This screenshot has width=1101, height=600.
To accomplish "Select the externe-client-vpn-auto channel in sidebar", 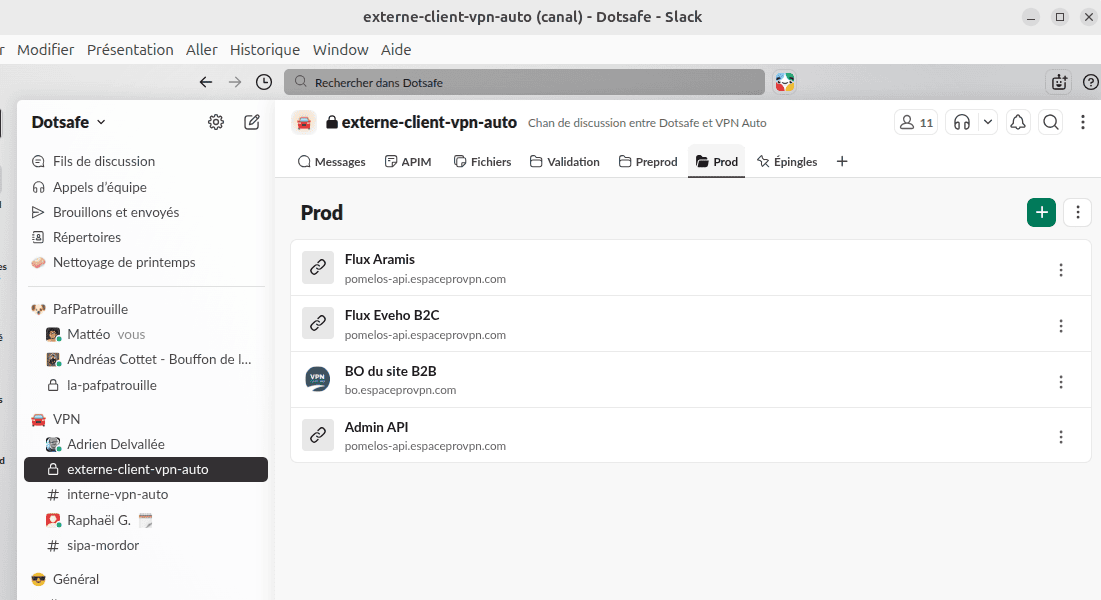I will pyautogui.click(x=146, y=469).
